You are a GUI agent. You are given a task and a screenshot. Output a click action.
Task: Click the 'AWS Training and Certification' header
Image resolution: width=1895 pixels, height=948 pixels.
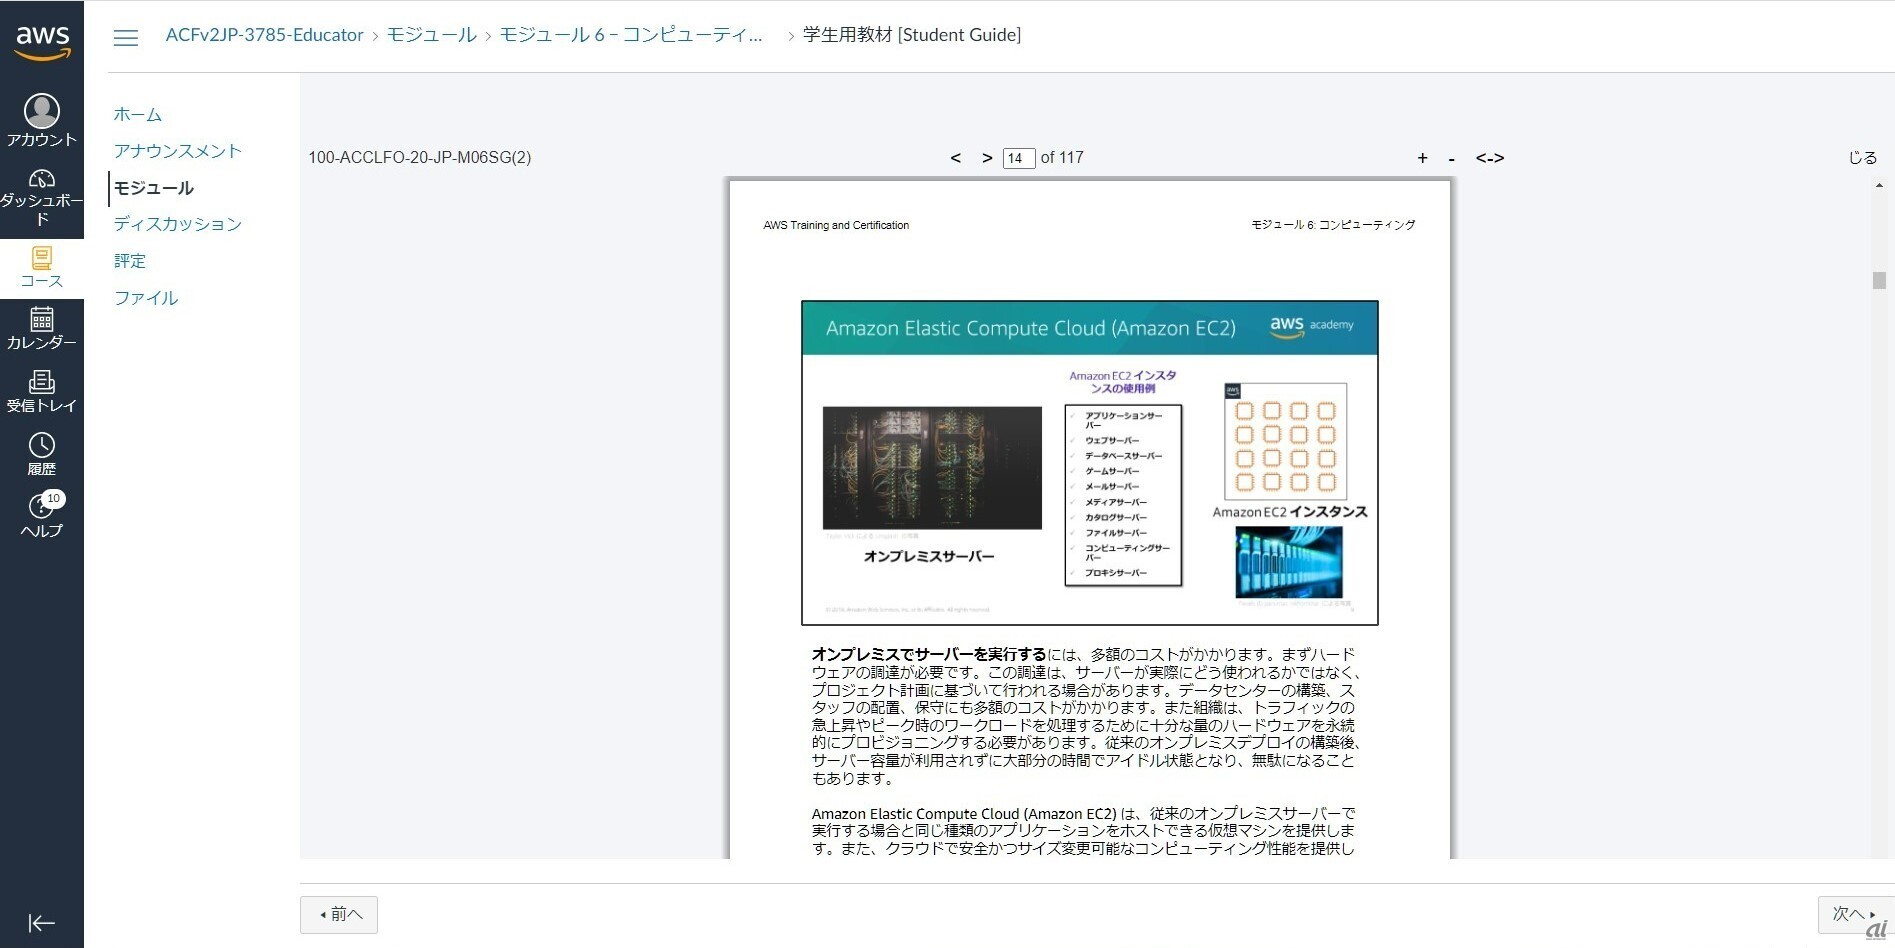click(x=836, y=225)
